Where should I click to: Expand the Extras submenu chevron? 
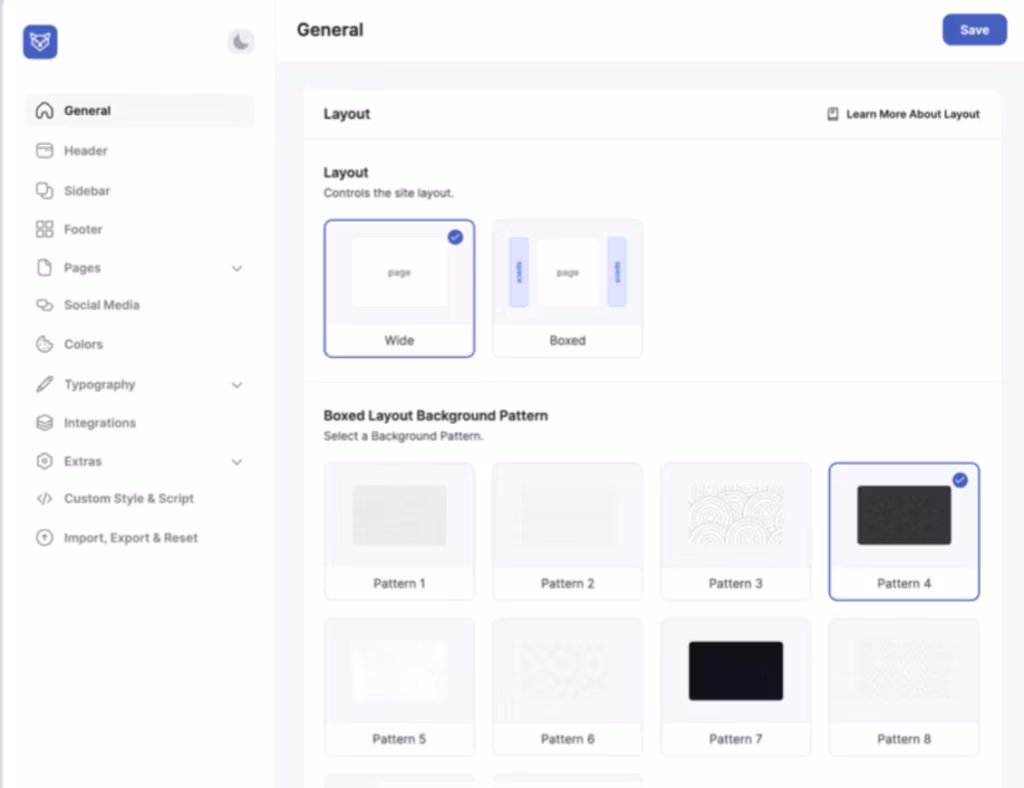(x=237, y=462)
